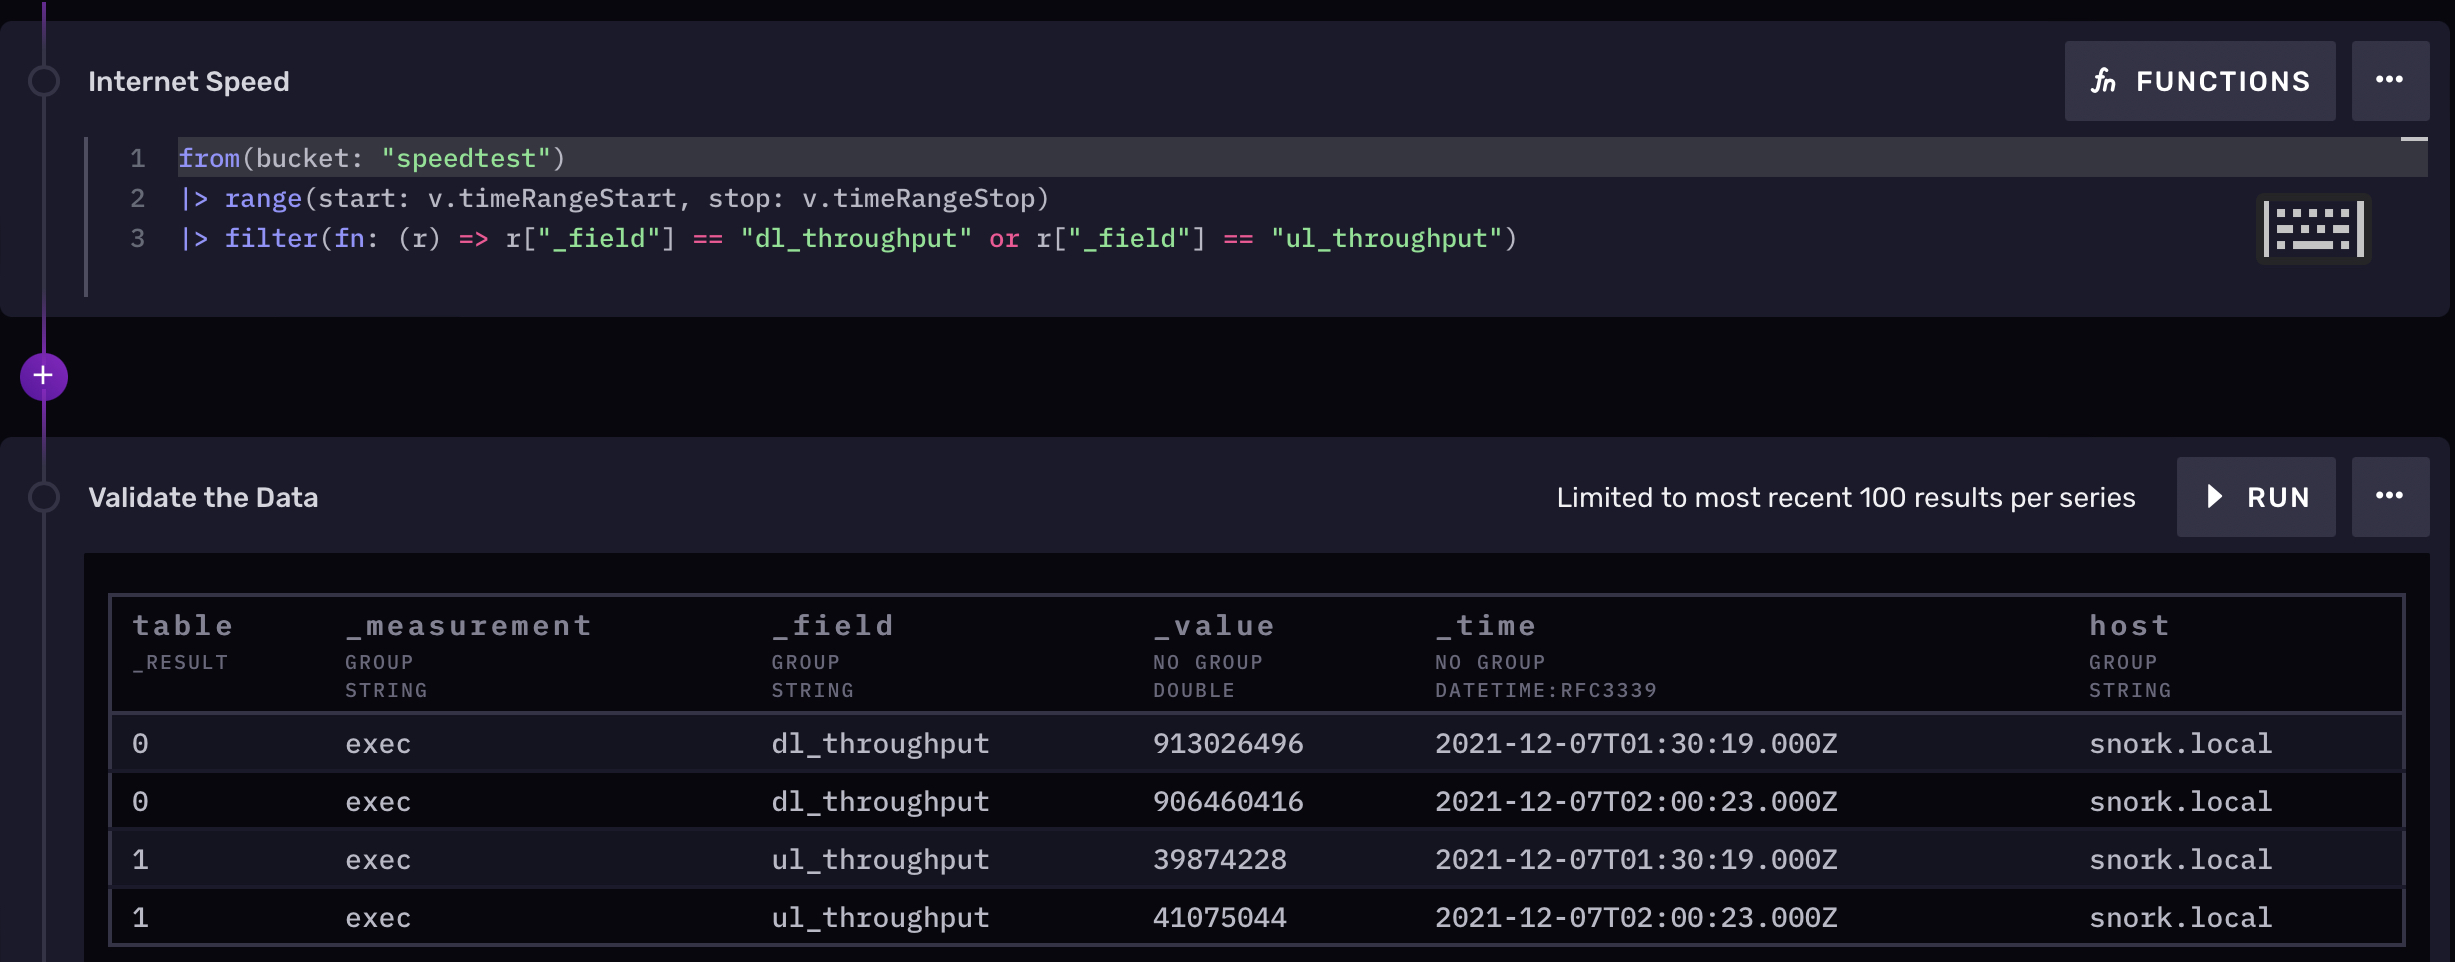Select the host column header
This screenshot has height=962, width=2455.
(2129, 626)
